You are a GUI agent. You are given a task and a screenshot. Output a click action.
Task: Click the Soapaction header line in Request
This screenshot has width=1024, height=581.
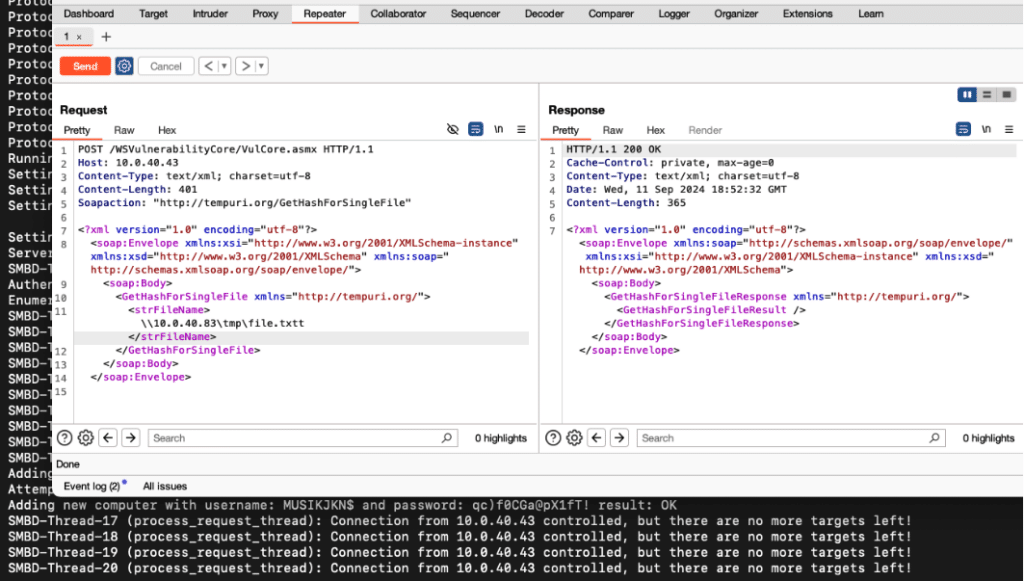[244, 203]
